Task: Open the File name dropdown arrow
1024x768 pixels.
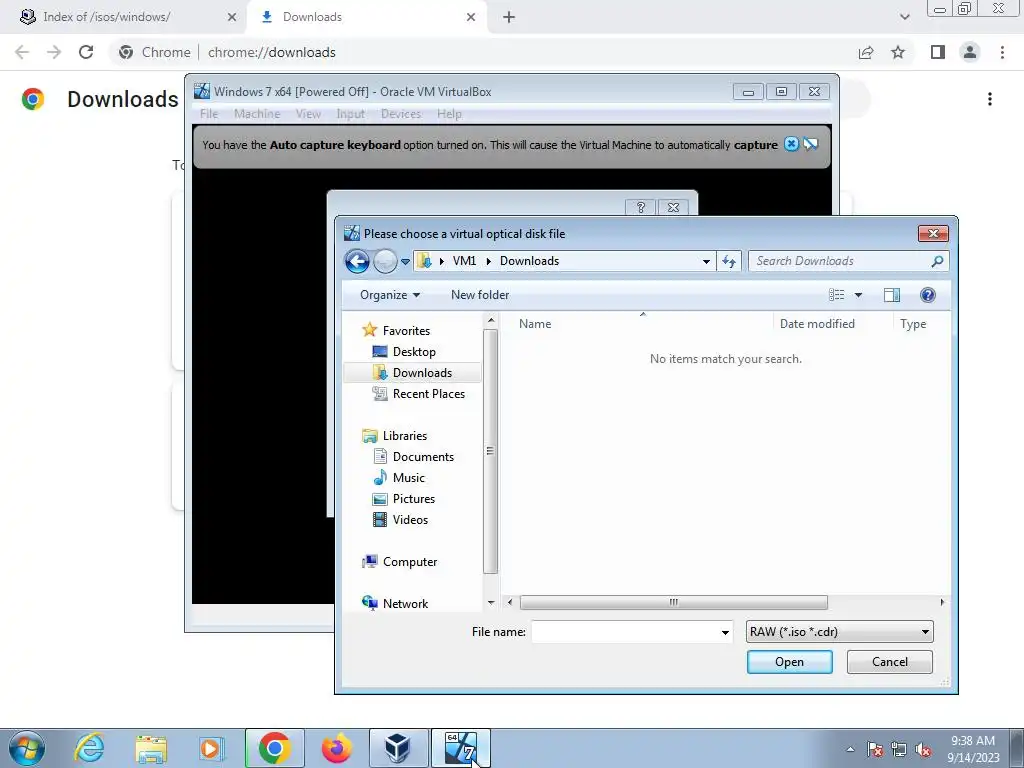Action: (x=725, y=632)
